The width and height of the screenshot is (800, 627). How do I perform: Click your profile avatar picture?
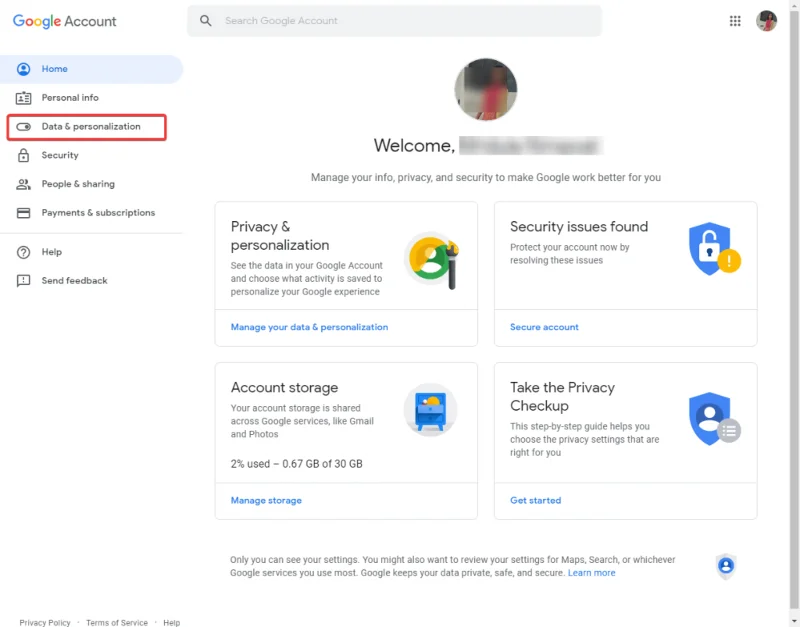tap(766, 20)
